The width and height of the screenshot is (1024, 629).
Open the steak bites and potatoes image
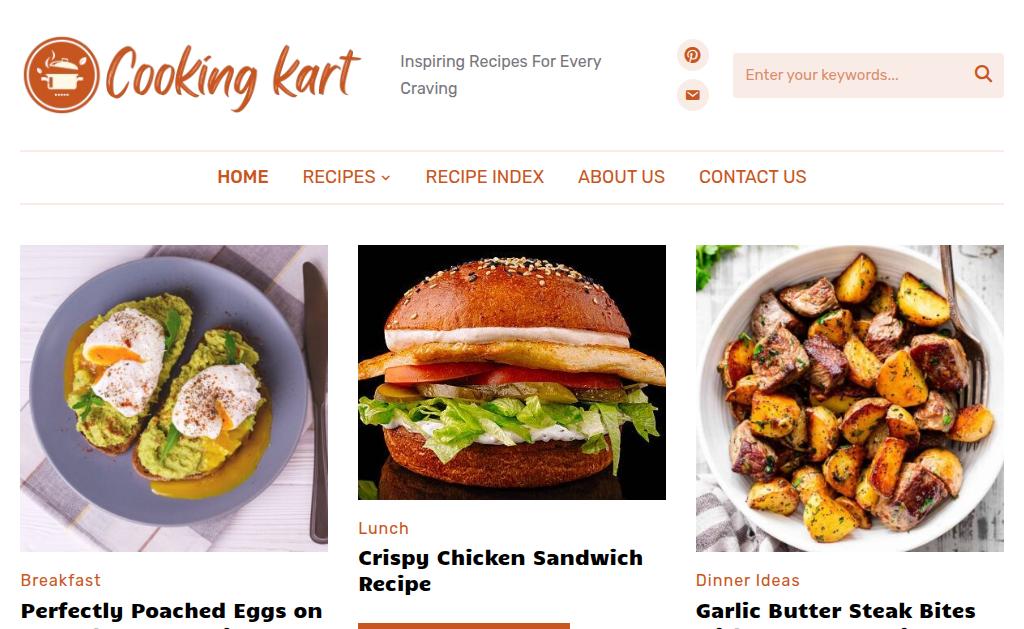(x=850, y=398)
